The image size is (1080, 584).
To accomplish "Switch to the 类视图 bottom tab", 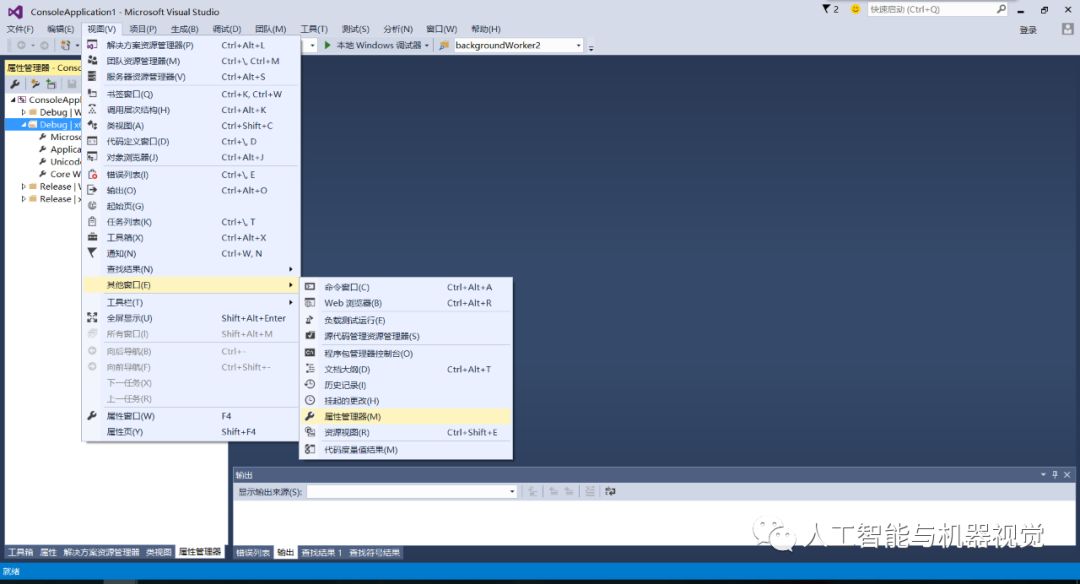I will 158,552.
